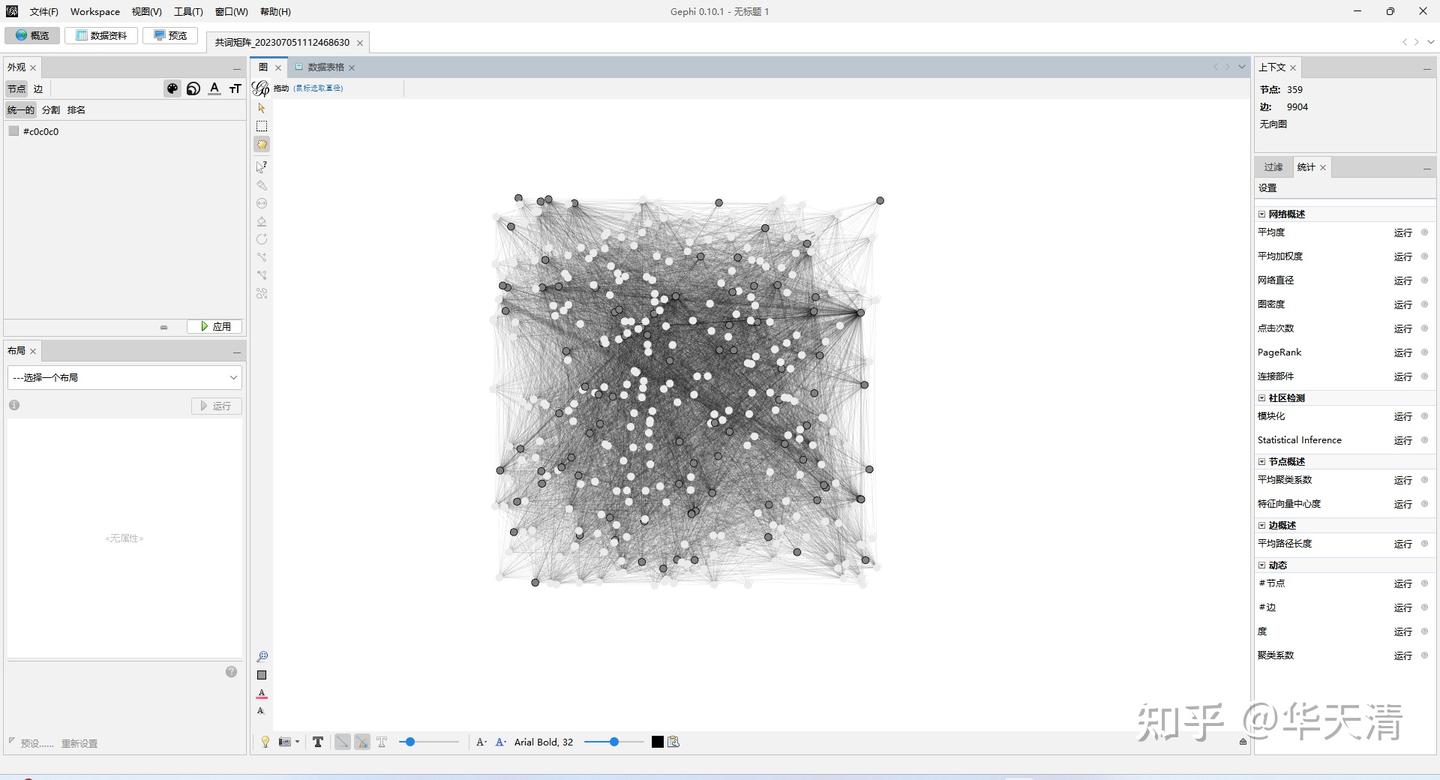Reset label visibility with small A icon
This screenshot has width=1440, height=780.
click(x=261, y=711)
